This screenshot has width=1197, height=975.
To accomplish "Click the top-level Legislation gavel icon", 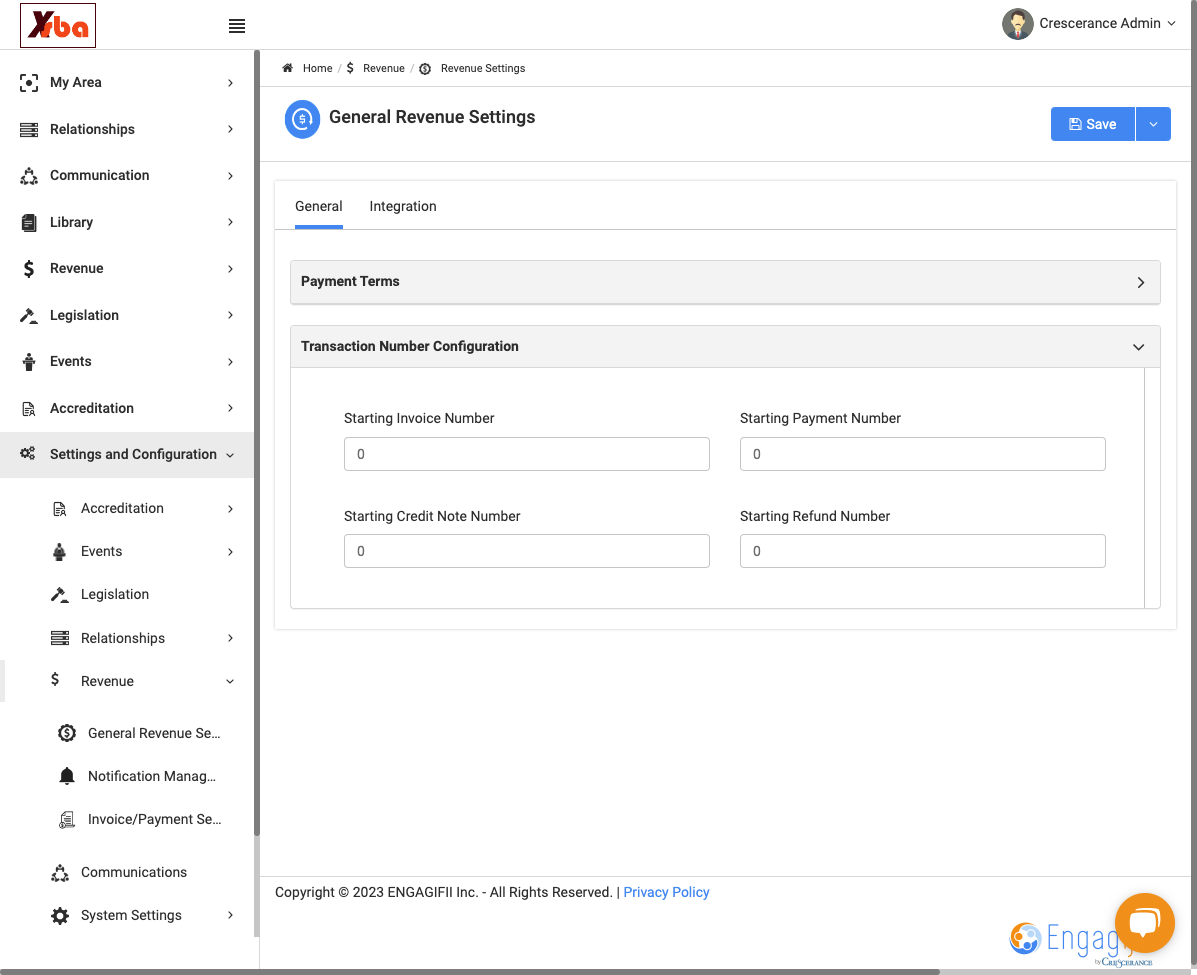I will pos(29,315).
